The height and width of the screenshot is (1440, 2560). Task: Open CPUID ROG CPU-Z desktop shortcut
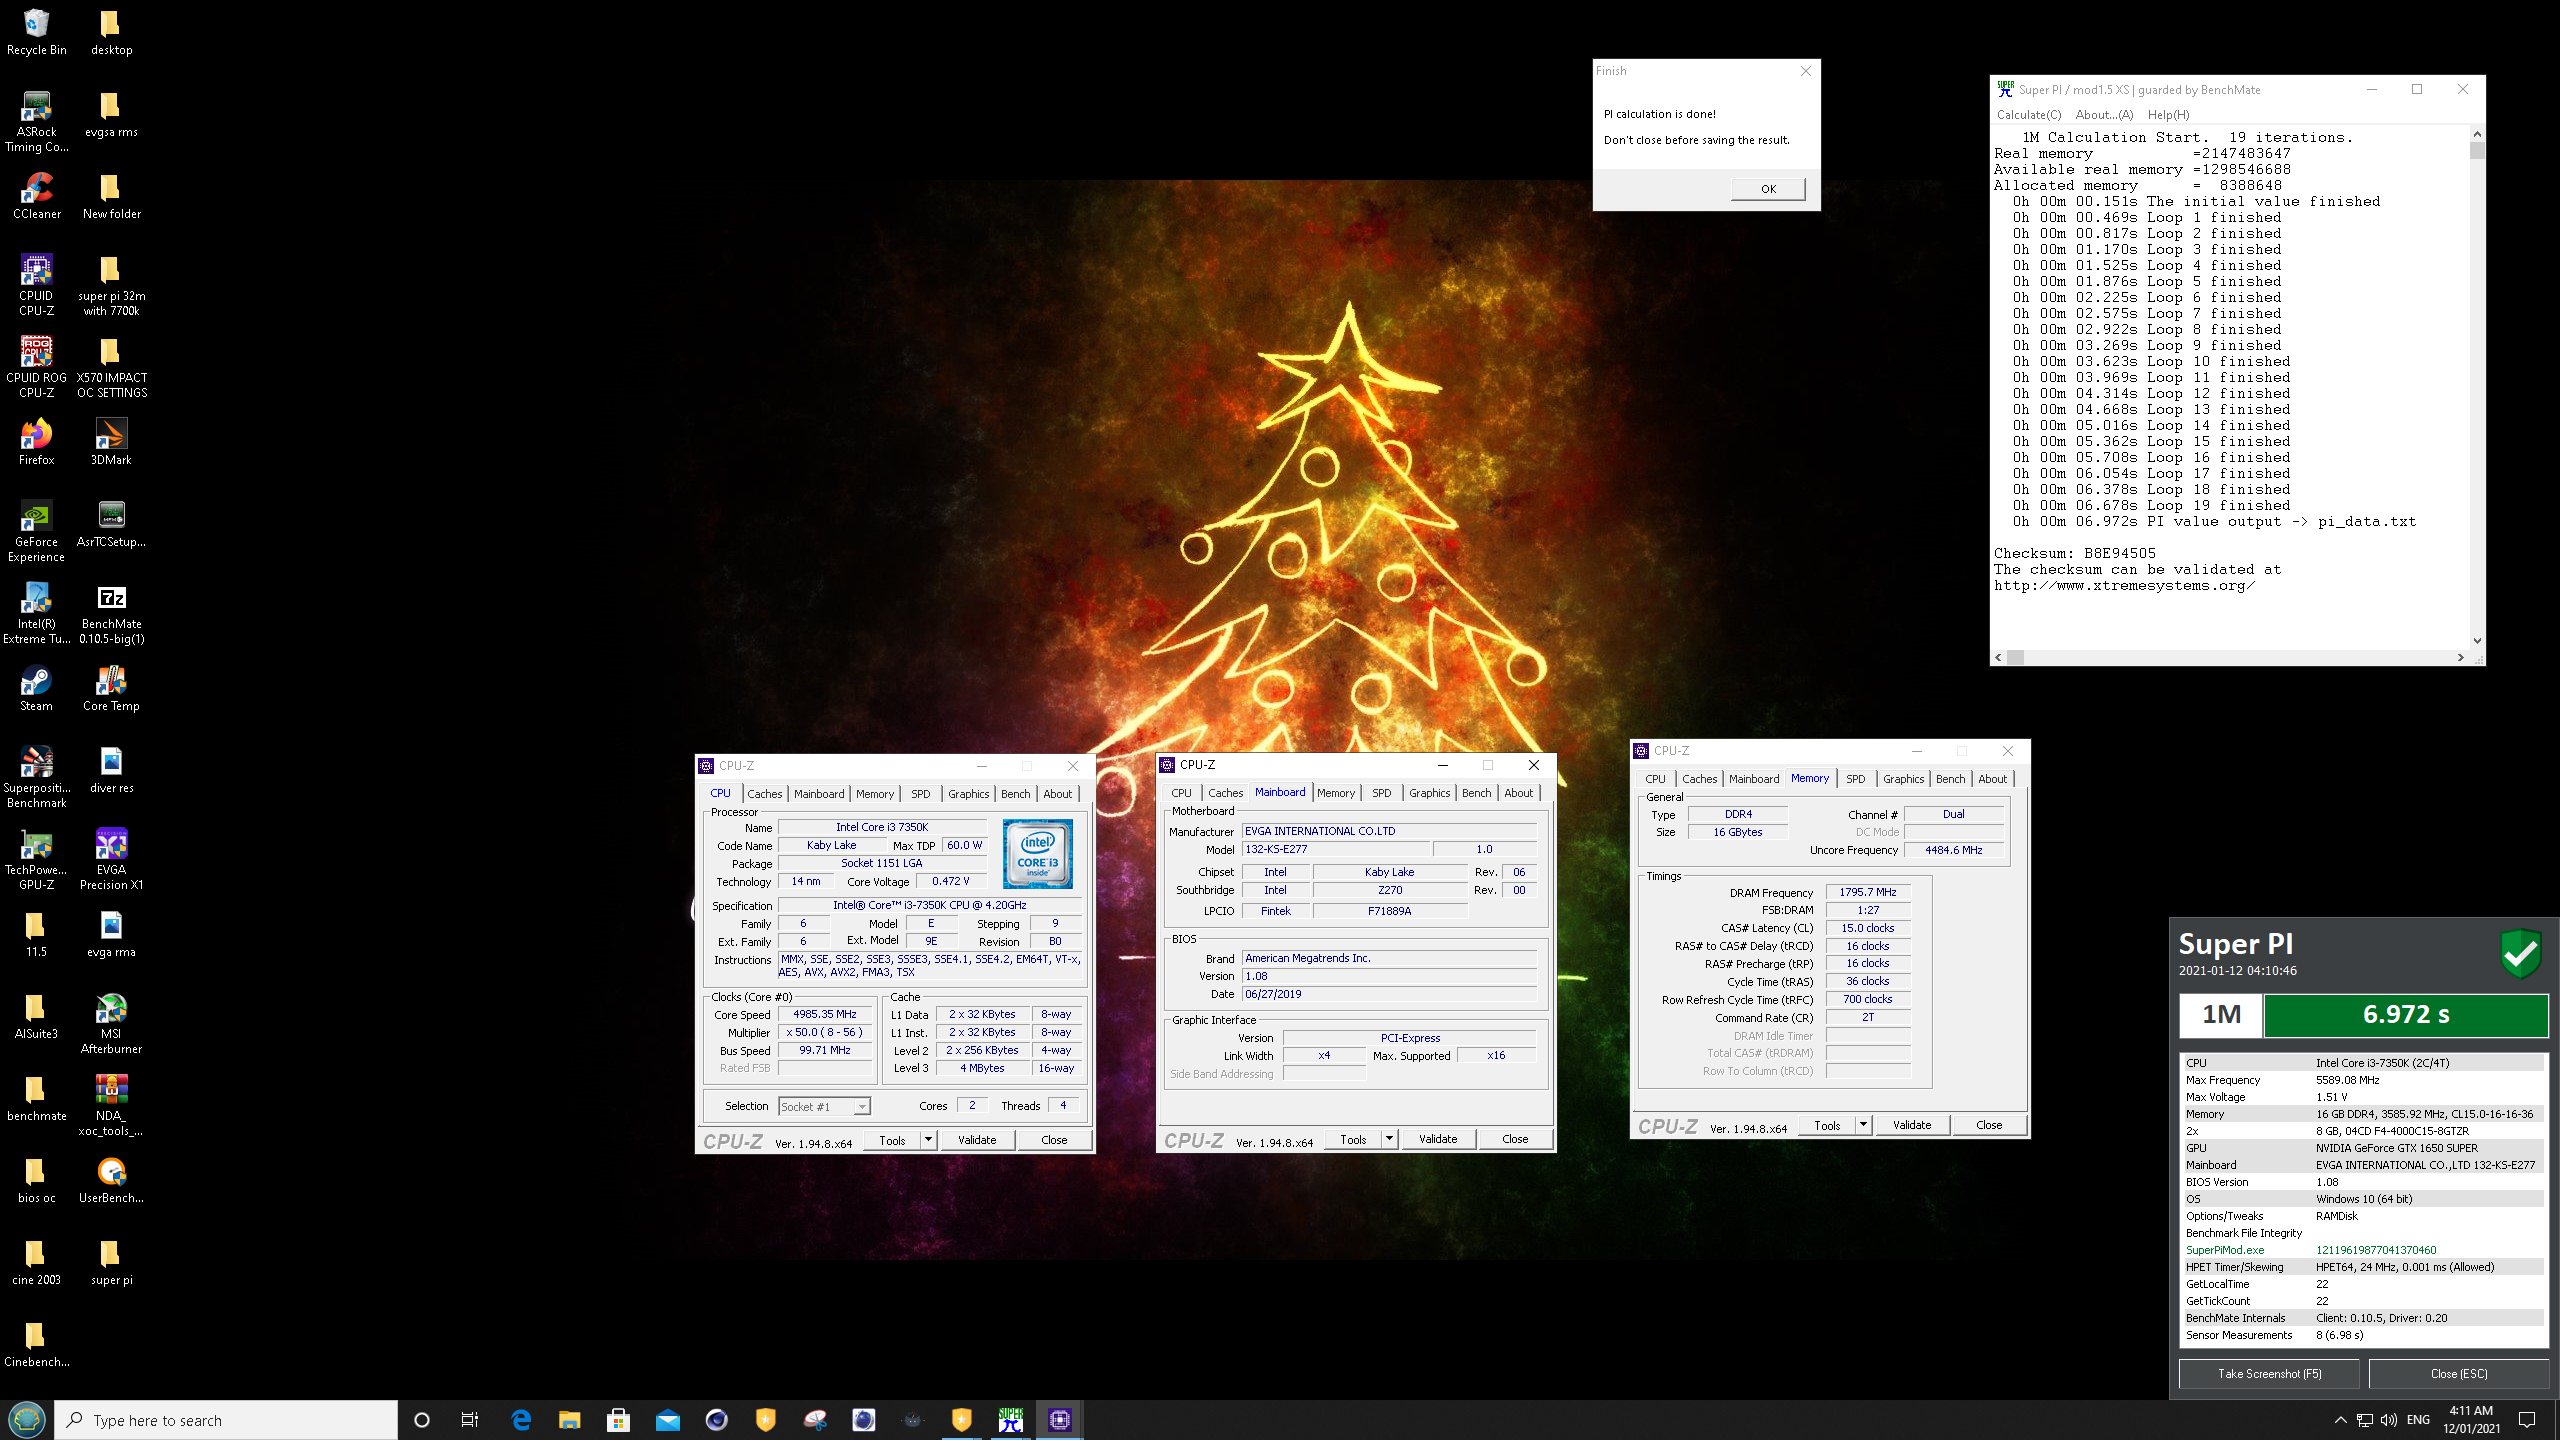[x=36, y=367]
